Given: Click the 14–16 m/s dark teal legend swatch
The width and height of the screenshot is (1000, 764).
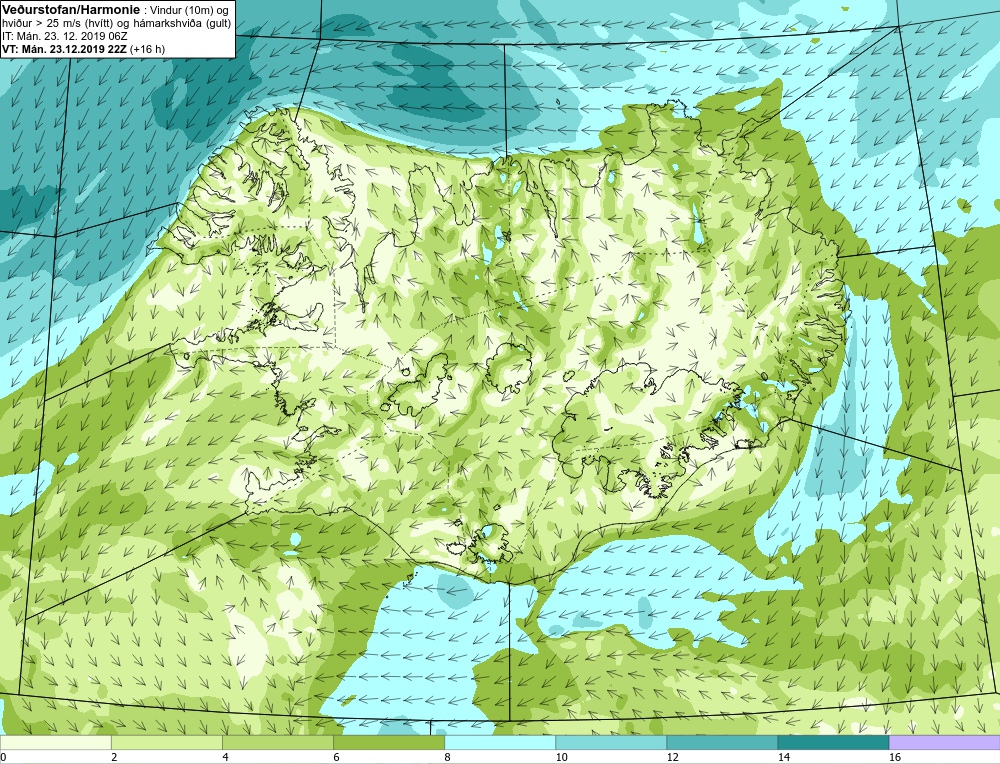Looking at the screenshot, I should 833,742.
